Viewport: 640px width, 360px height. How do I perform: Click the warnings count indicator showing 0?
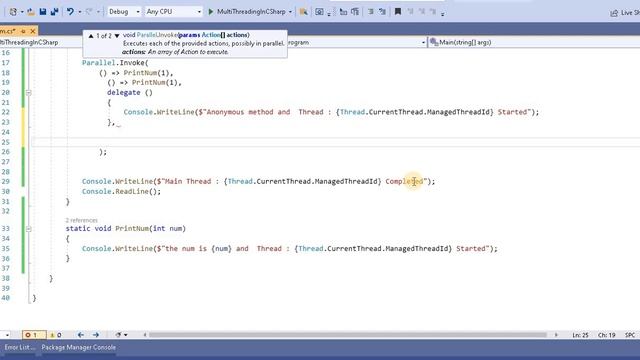click(x=56, y=335)
